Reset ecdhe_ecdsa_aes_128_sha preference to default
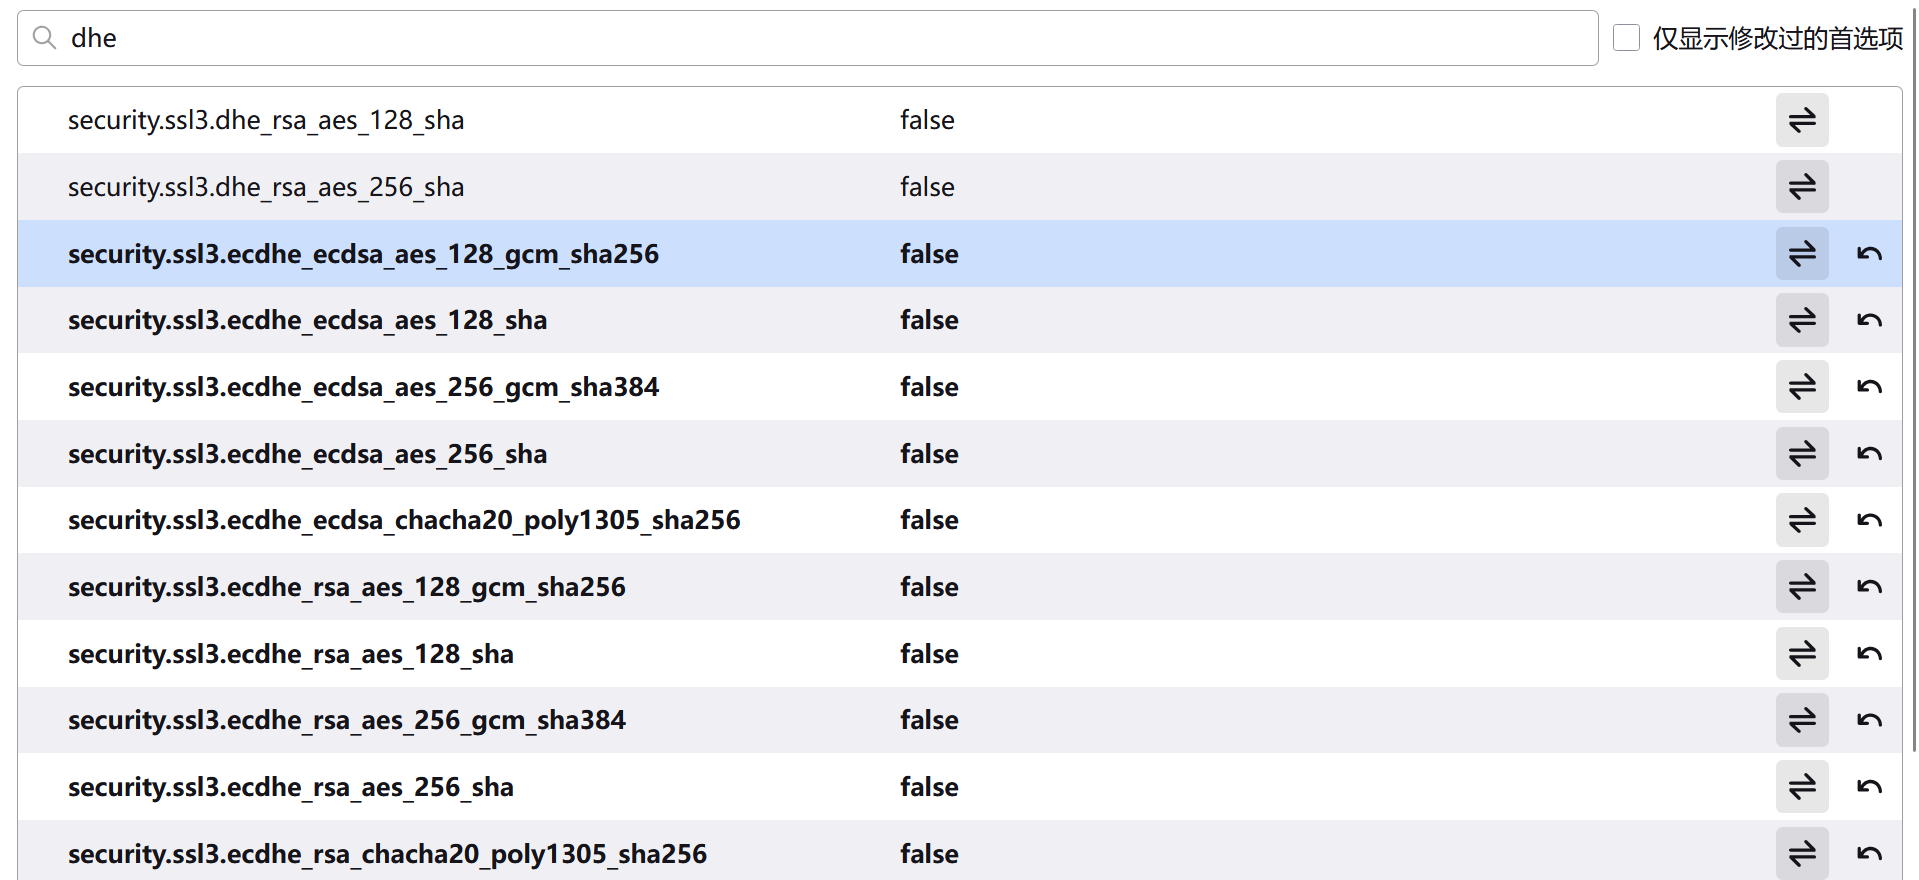This screenshot has width=1919, height=880. click(x=1868, y=320)
